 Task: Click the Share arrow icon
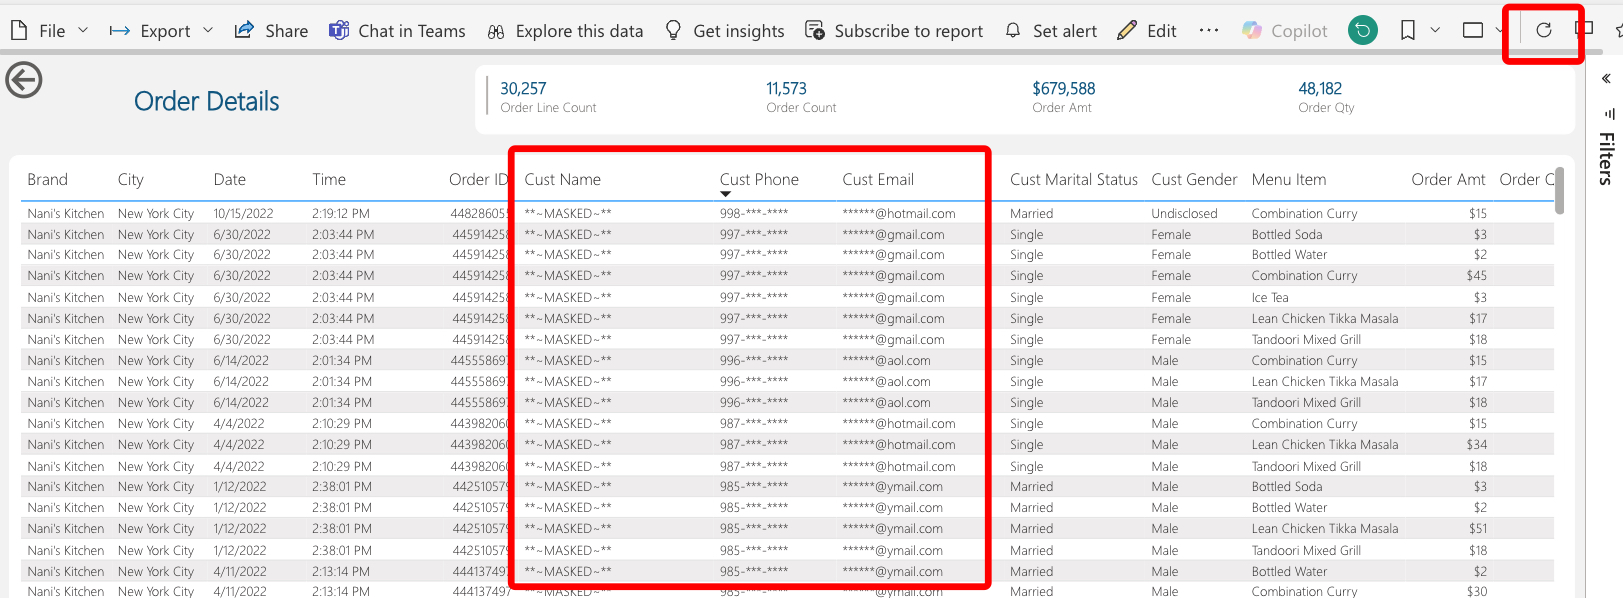[244, 31]
